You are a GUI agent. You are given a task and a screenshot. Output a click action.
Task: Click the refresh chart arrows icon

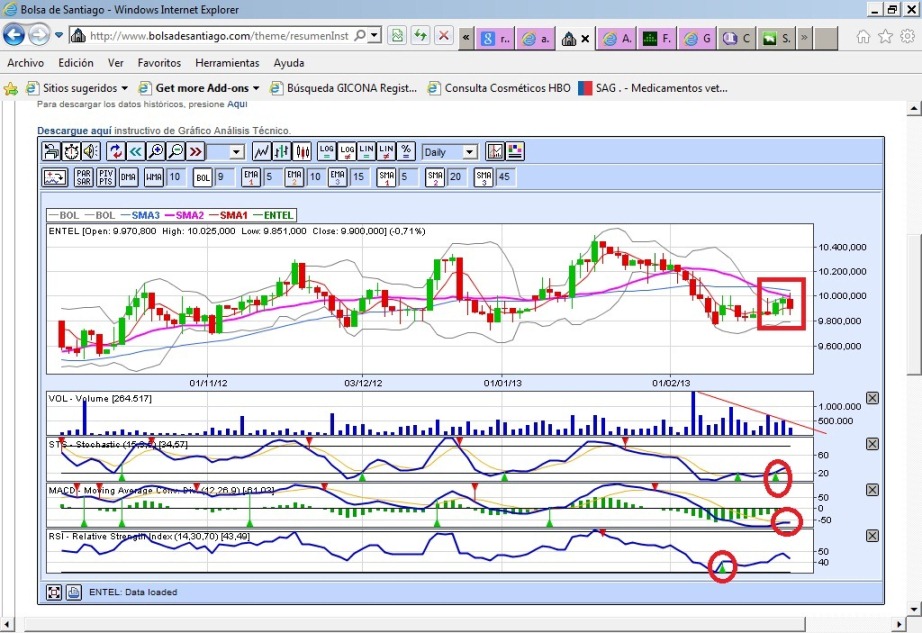coord(116,152)
